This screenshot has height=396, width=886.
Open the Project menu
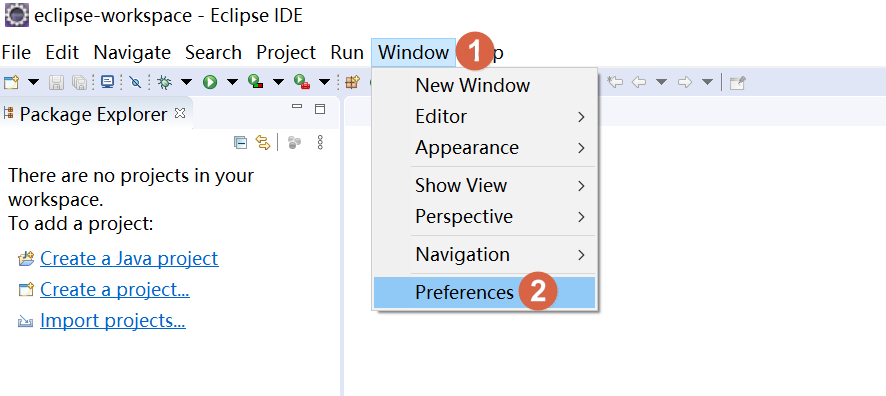point(286,52)
